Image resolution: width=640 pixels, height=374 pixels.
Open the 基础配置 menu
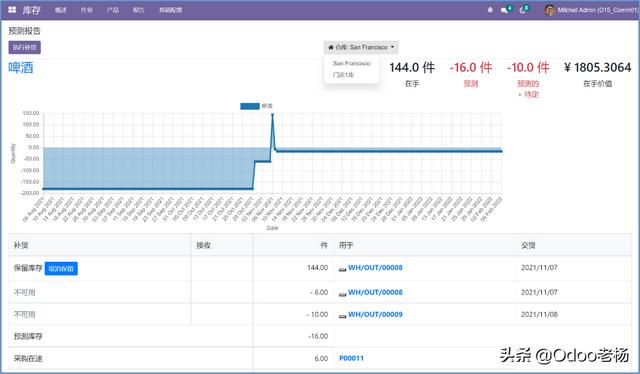[x=171, y=10]
